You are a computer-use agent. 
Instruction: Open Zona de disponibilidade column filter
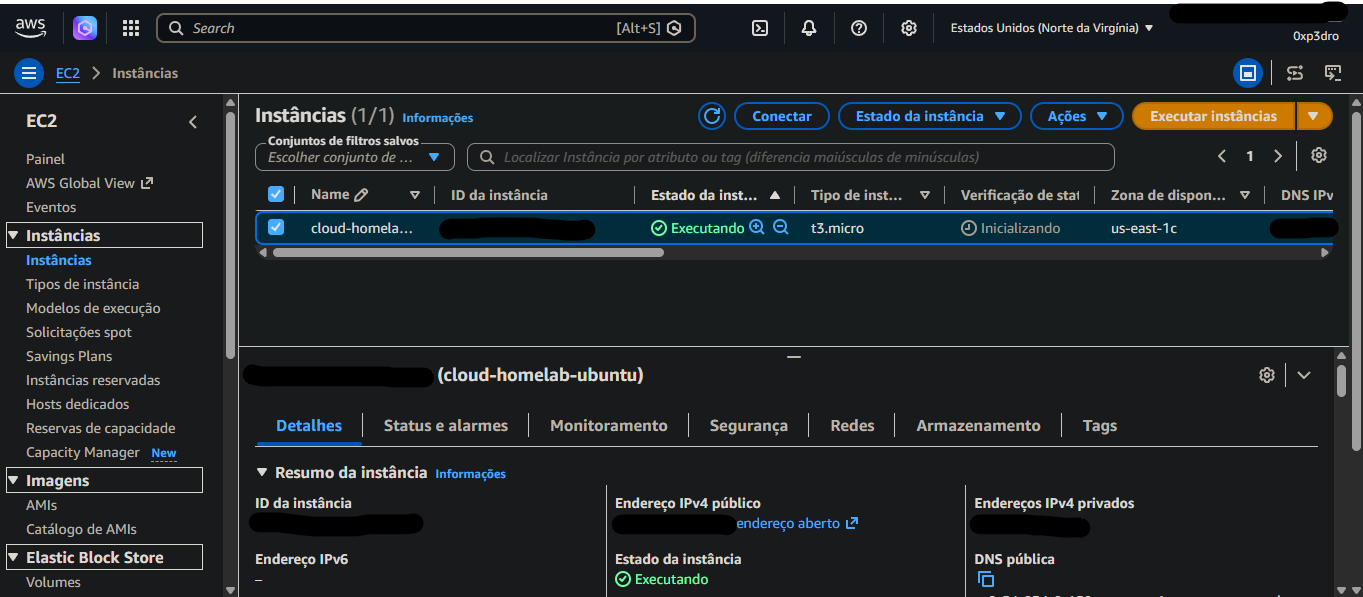1245,195
